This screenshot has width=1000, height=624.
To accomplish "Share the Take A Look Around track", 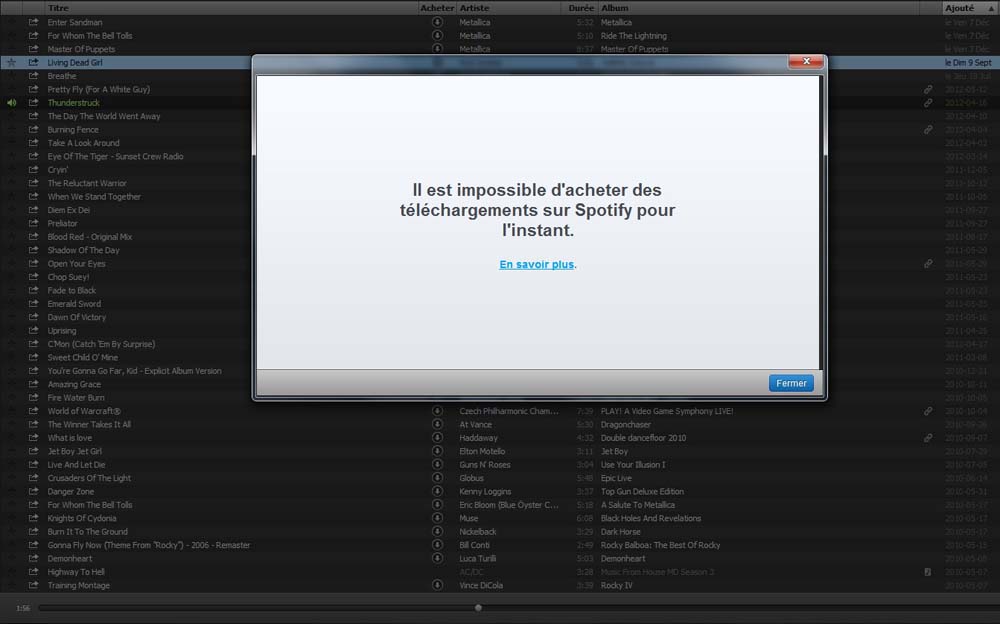I will coord(33,143).
